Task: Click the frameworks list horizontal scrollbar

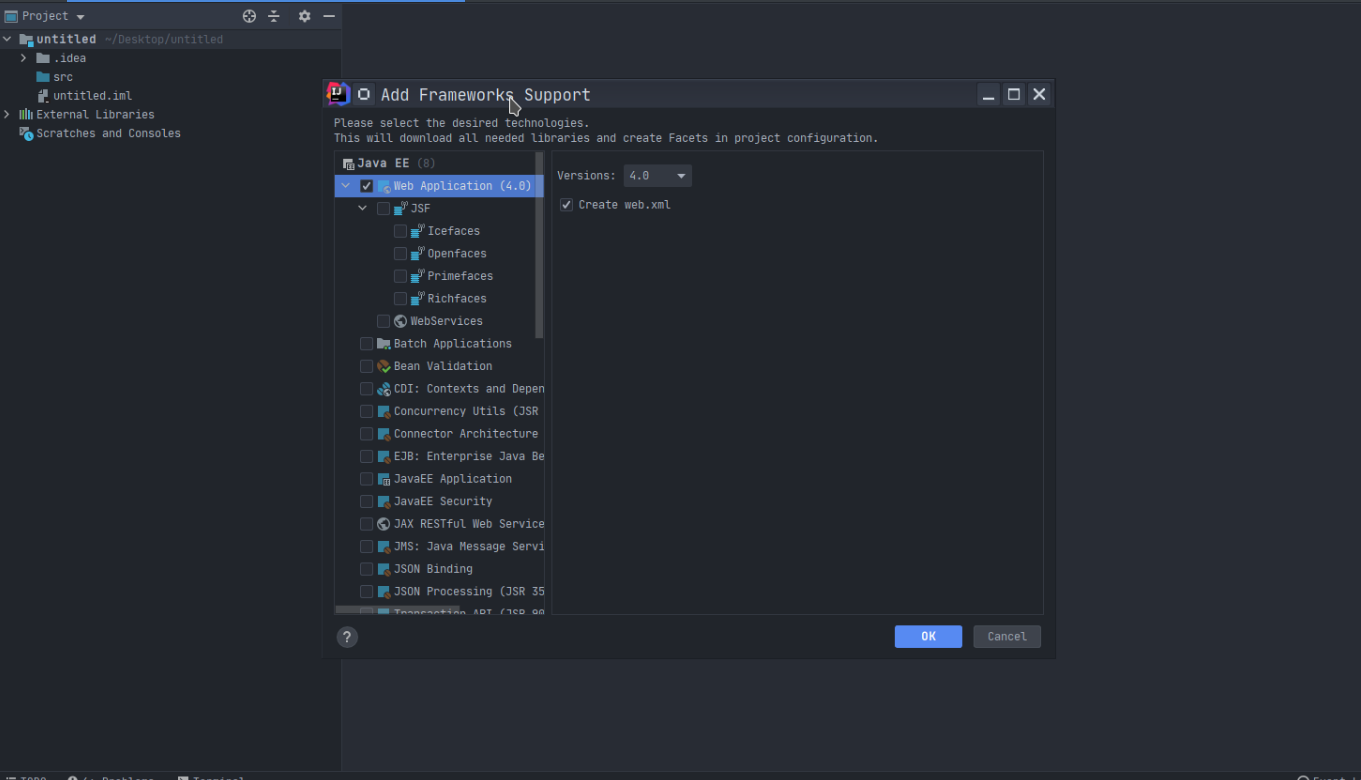Action: click(x=397, y=610)
